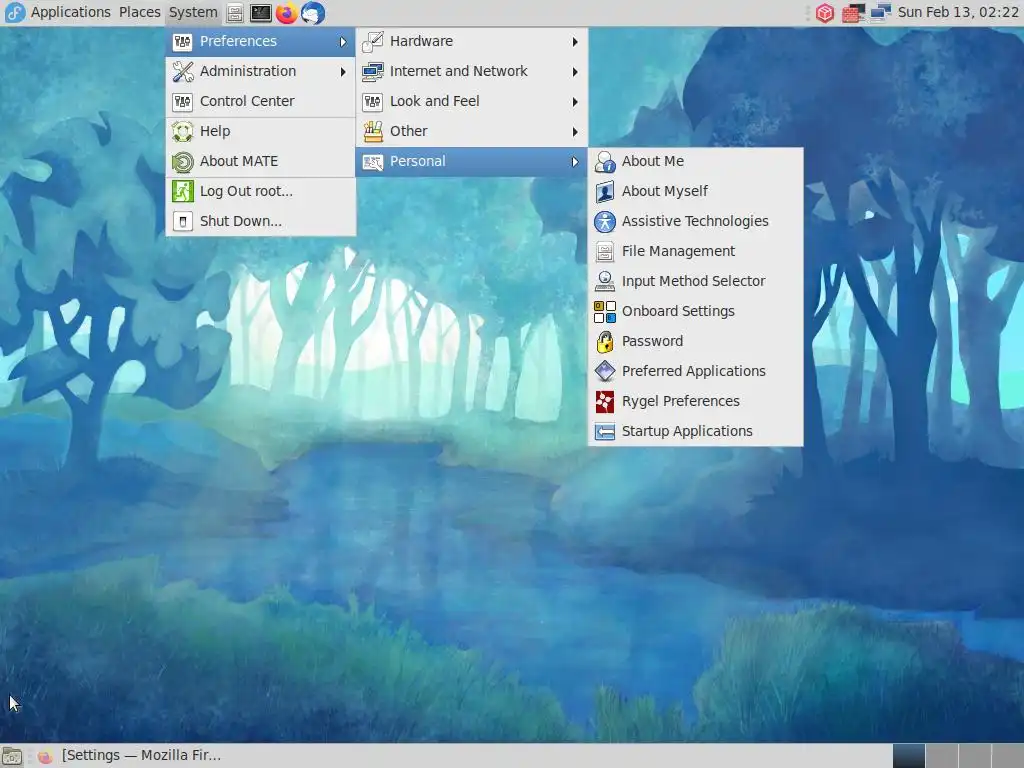This screenshot has width=1024, height=768.
Task: Switch to the first workspace
Action: click(x=908, y=756)
